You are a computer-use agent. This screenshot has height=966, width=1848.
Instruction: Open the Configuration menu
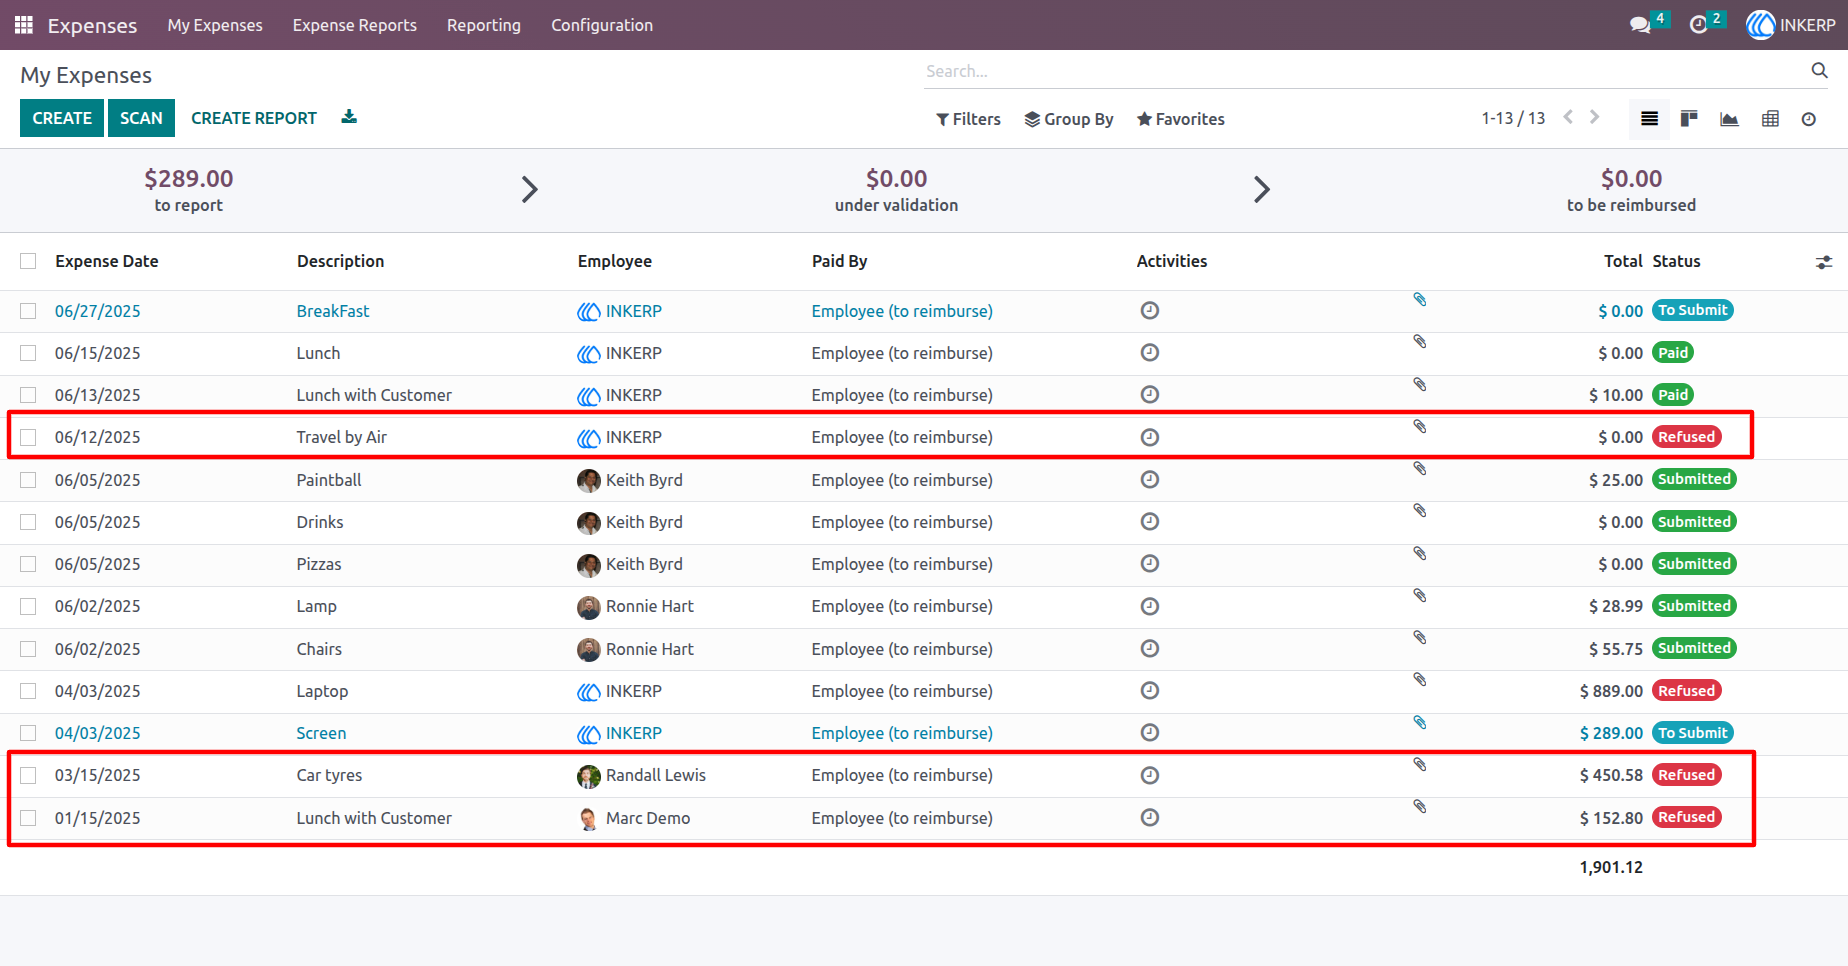pyautogui.click(x=602, y=25)
